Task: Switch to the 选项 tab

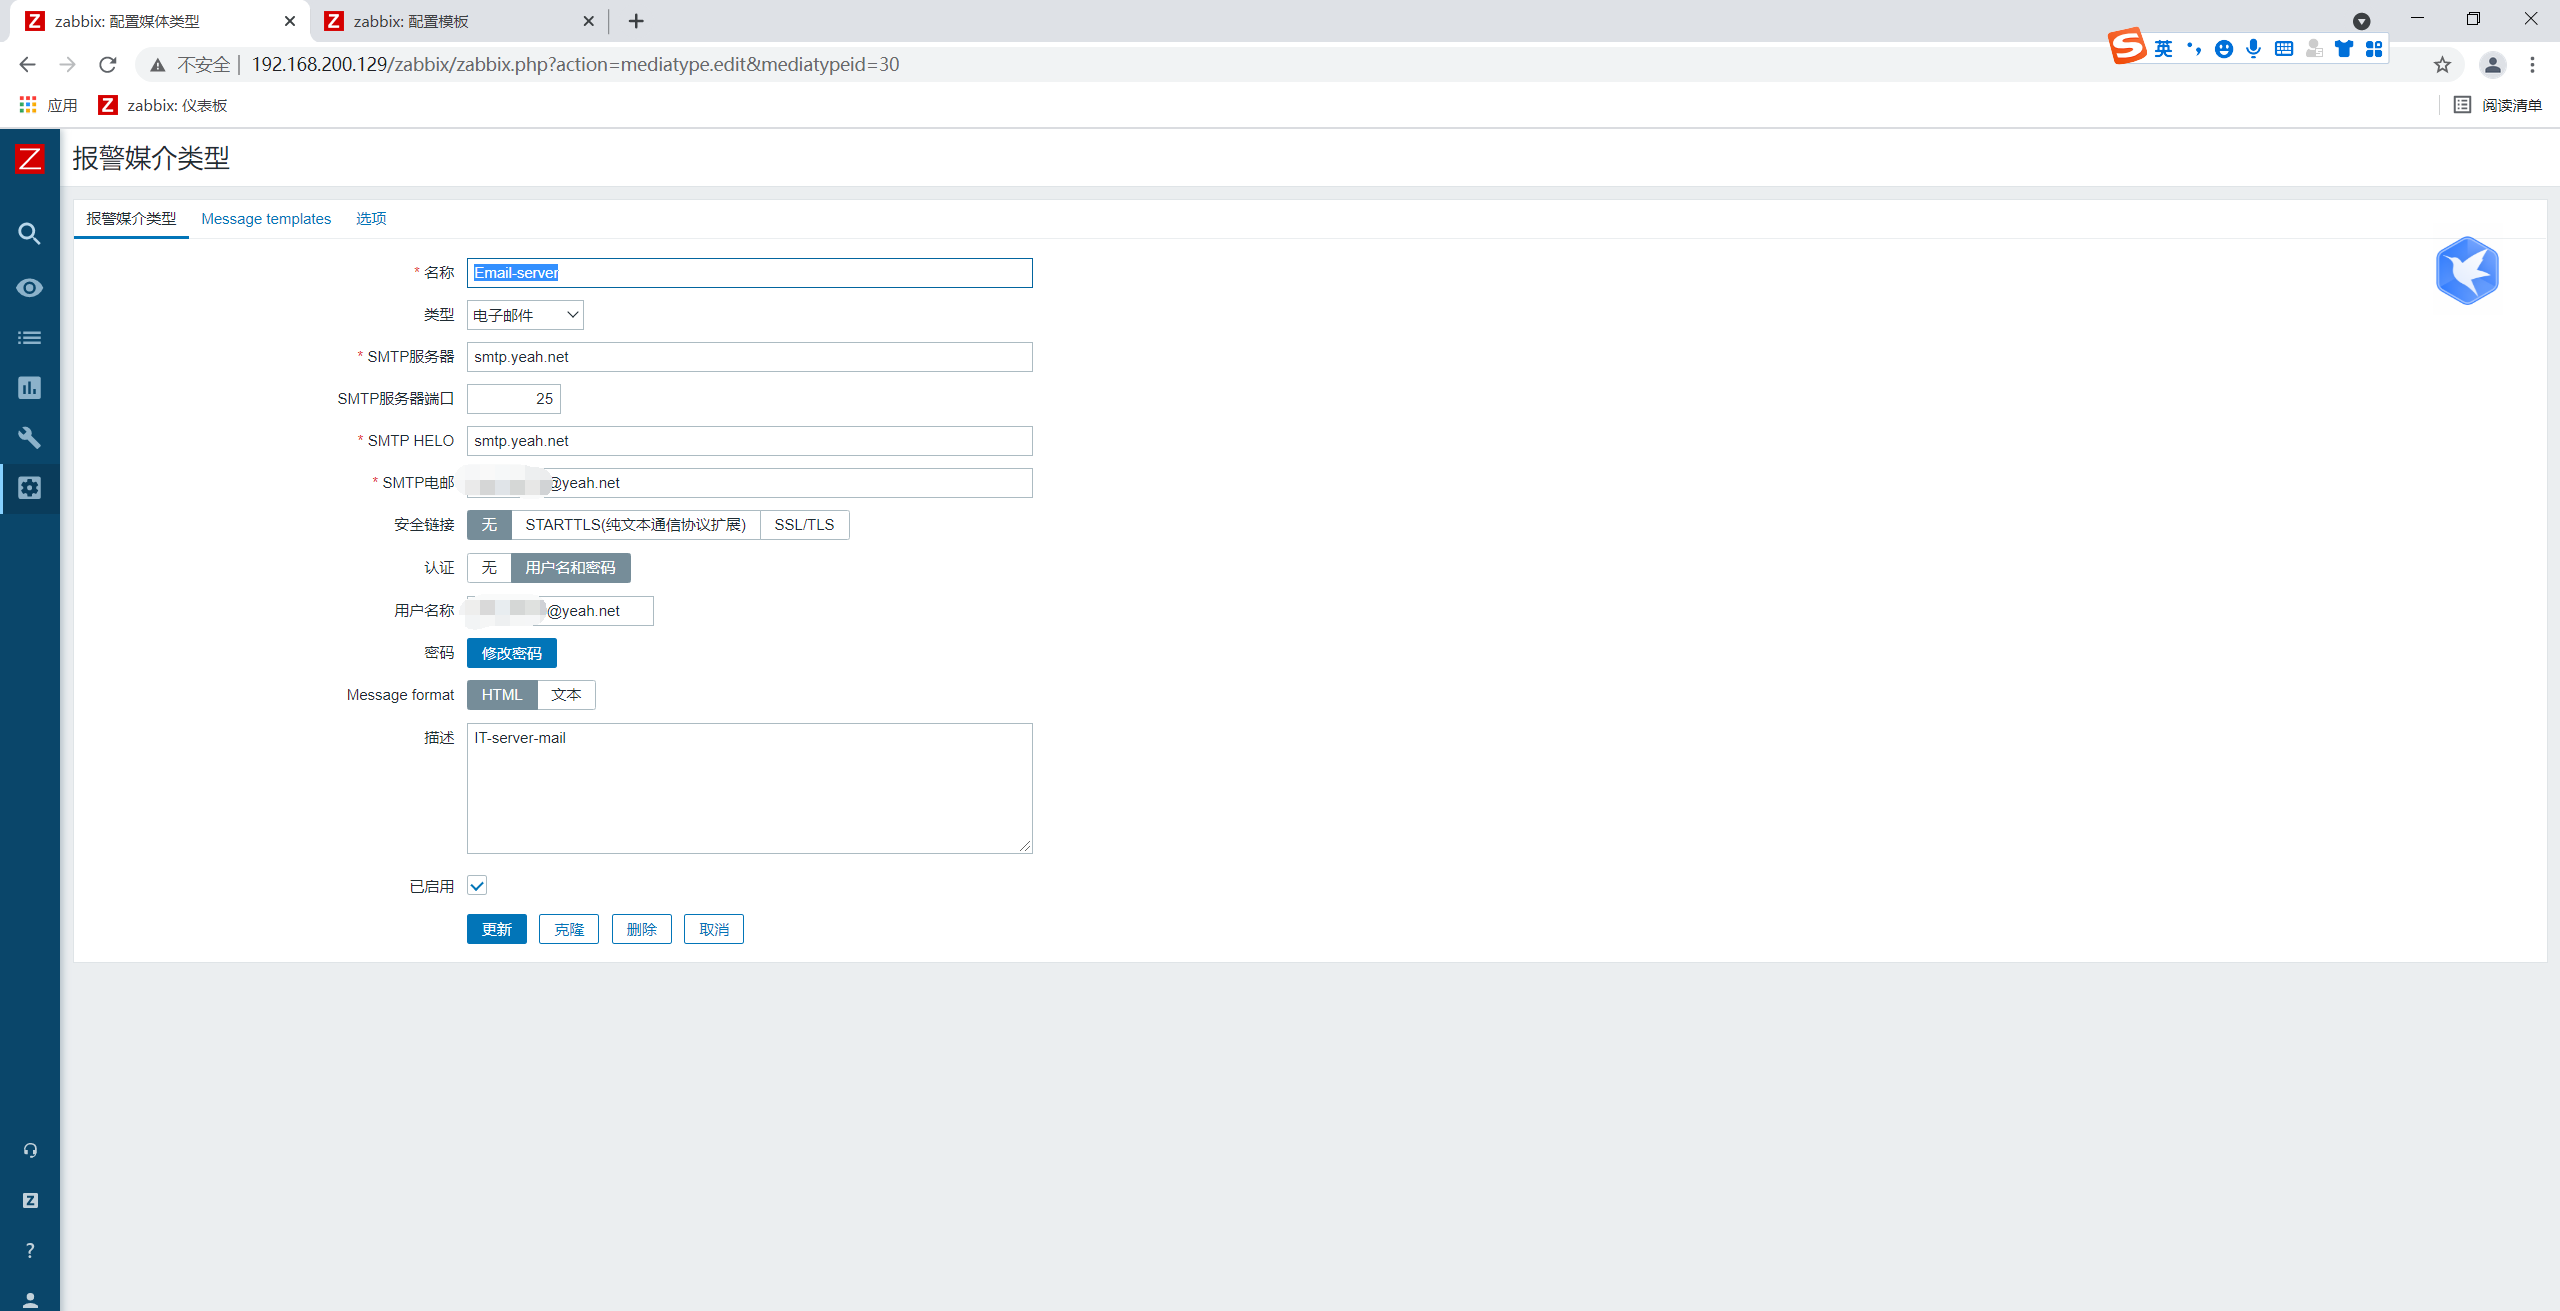Action: [x=371, y=219]
